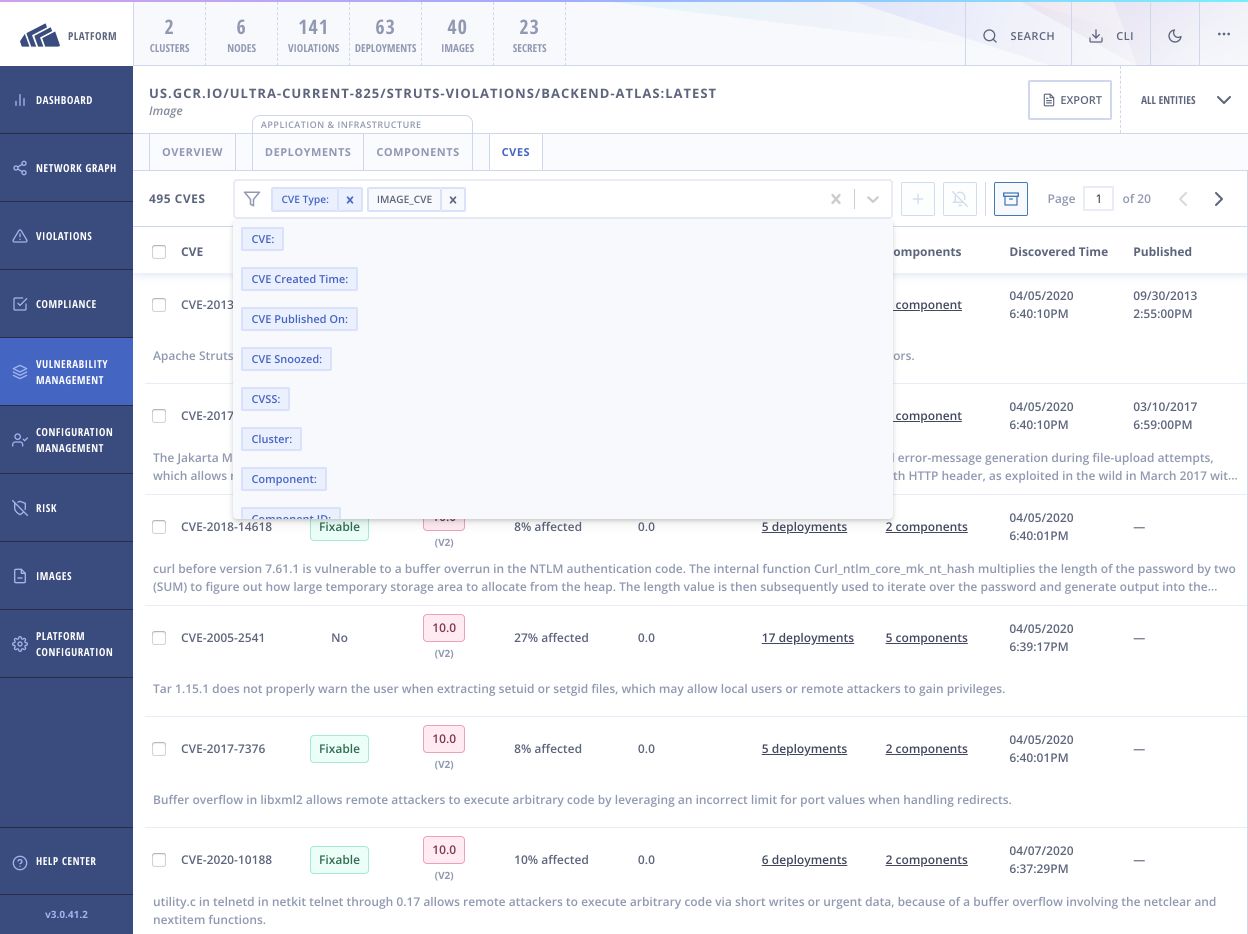Check the CVE-2017-7376 checkbox
1248x934 pixels.
tap(159, 749)
